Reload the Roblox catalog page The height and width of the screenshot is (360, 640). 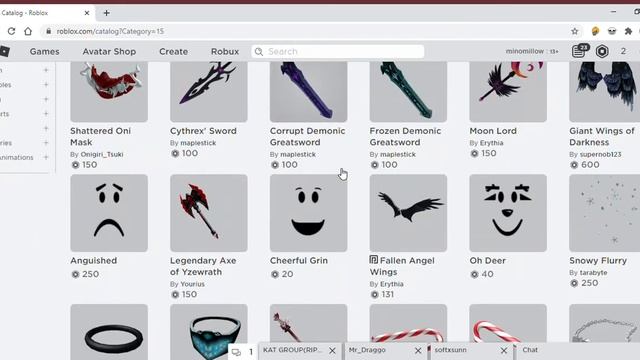[x=11, y=31]
